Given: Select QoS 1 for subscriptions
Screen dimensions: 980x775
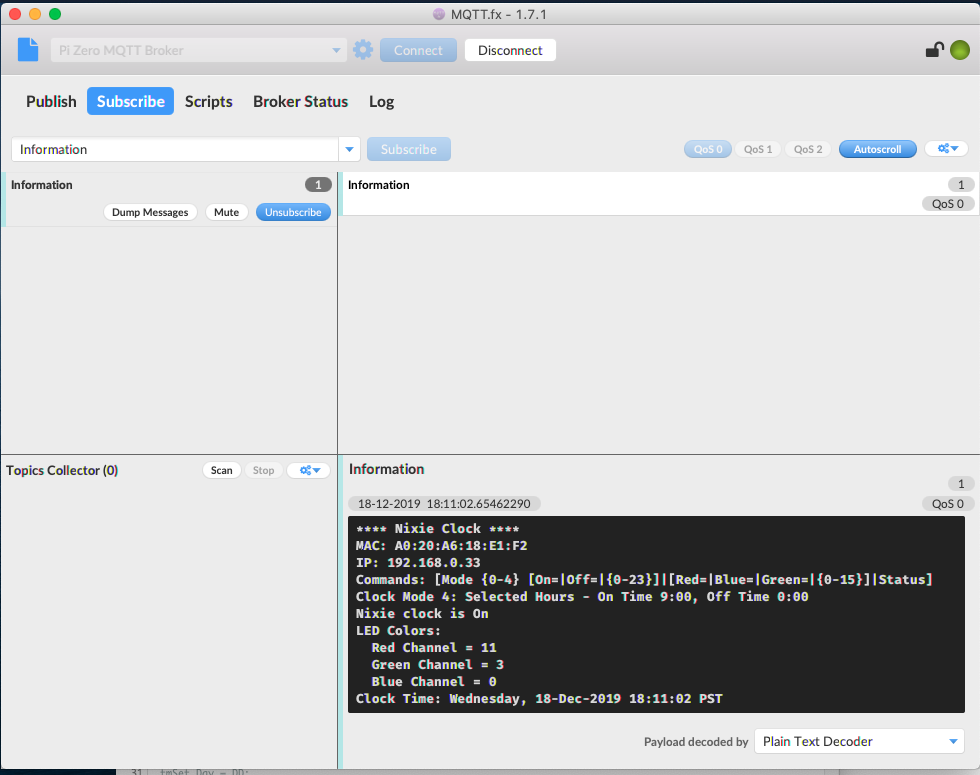Looking at the screenshot, I should 757,148.
